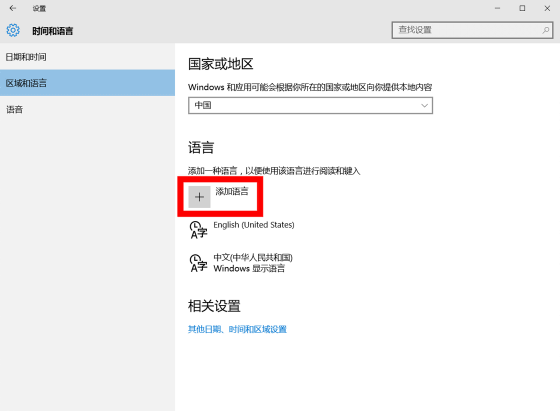Click the 添加语言 label
Image resolution: width=560 pixels, height=411 pixels.
(x=232, y=191)
